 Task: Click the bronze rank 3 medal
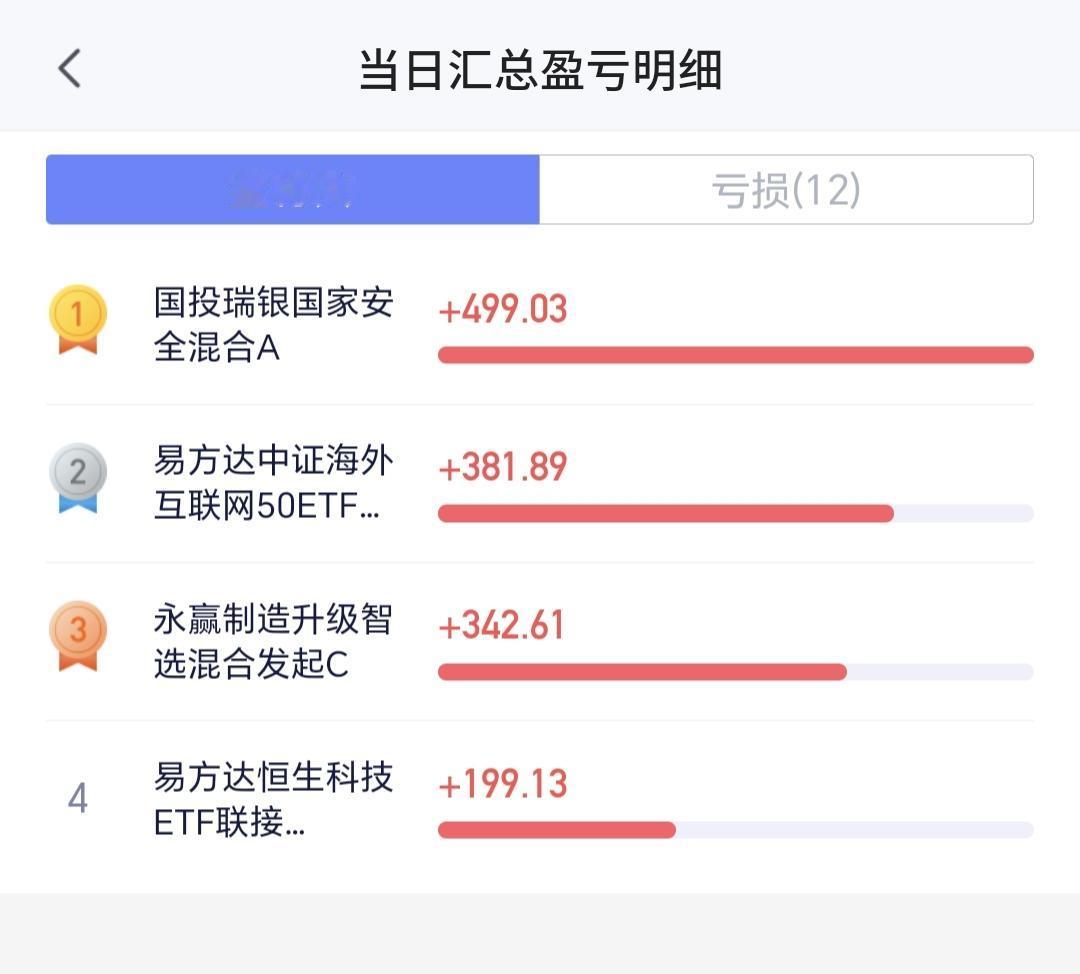point(78,636)
